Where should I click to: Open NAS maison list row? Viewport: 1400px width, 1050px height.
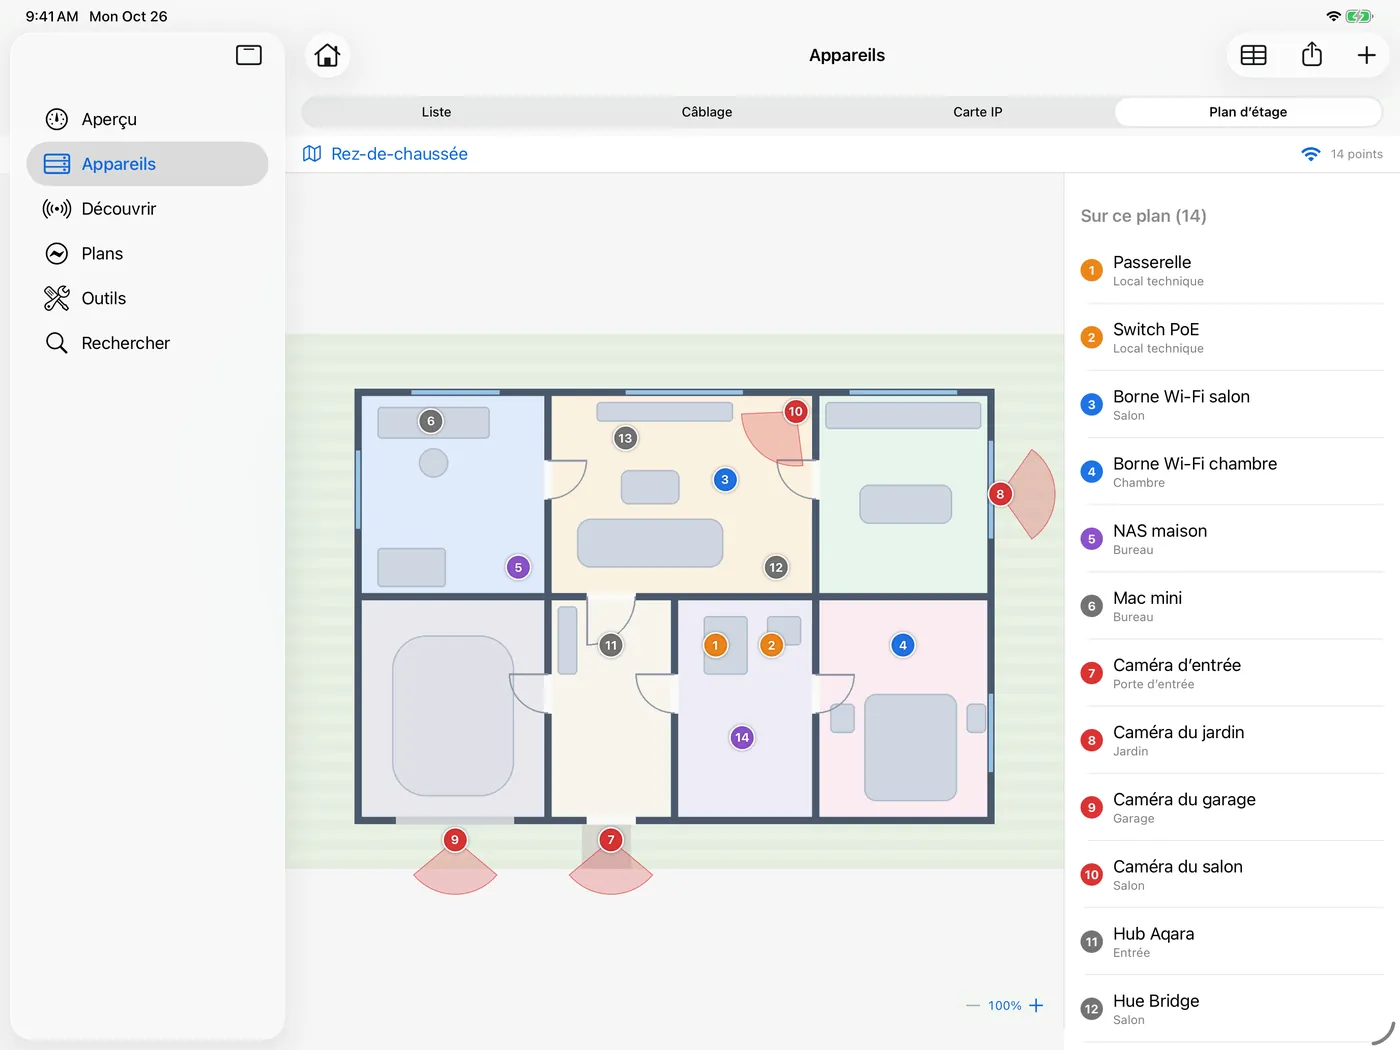(1232, 538)
